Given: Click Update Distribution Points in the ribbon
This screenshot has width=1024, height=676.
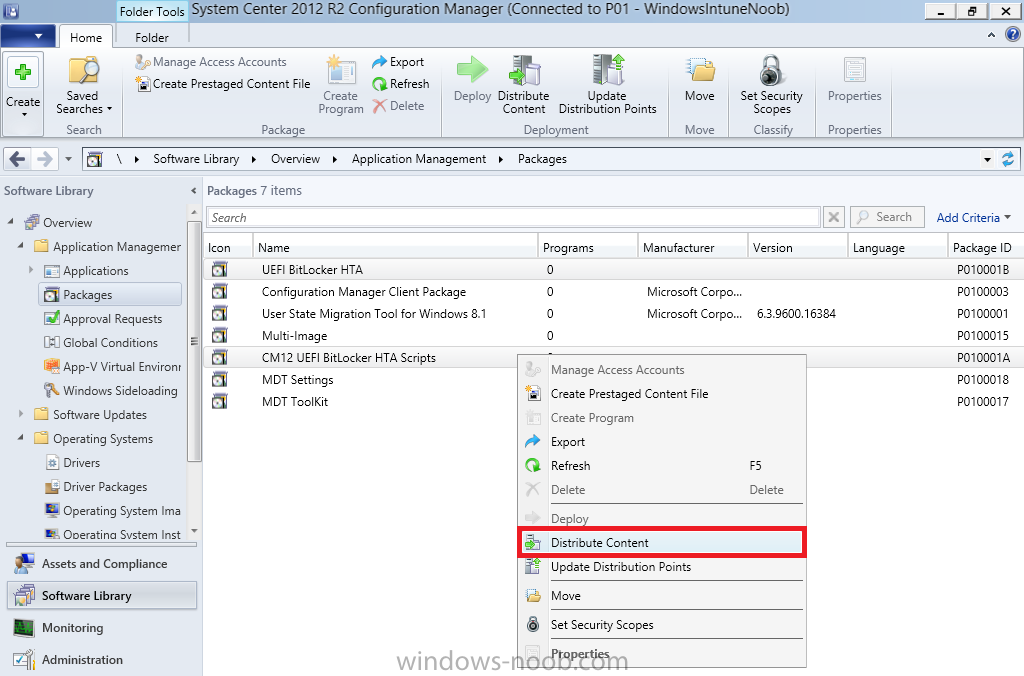Looking at the screenshot, I should click(x=607, y=85).
